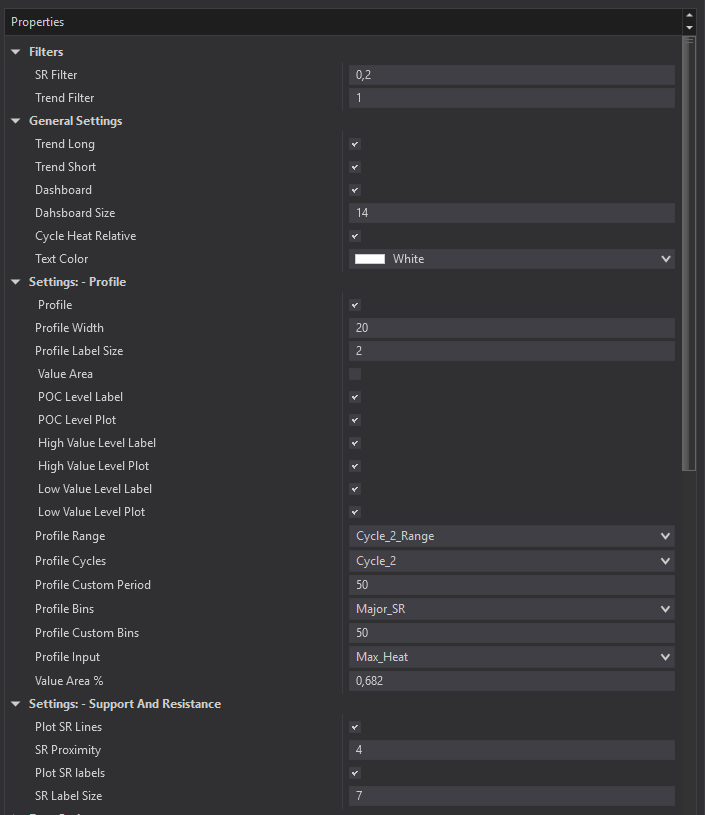705x815 pixels.
Task: Open the Text Color dropdown
Action: [x=666, y=259]
